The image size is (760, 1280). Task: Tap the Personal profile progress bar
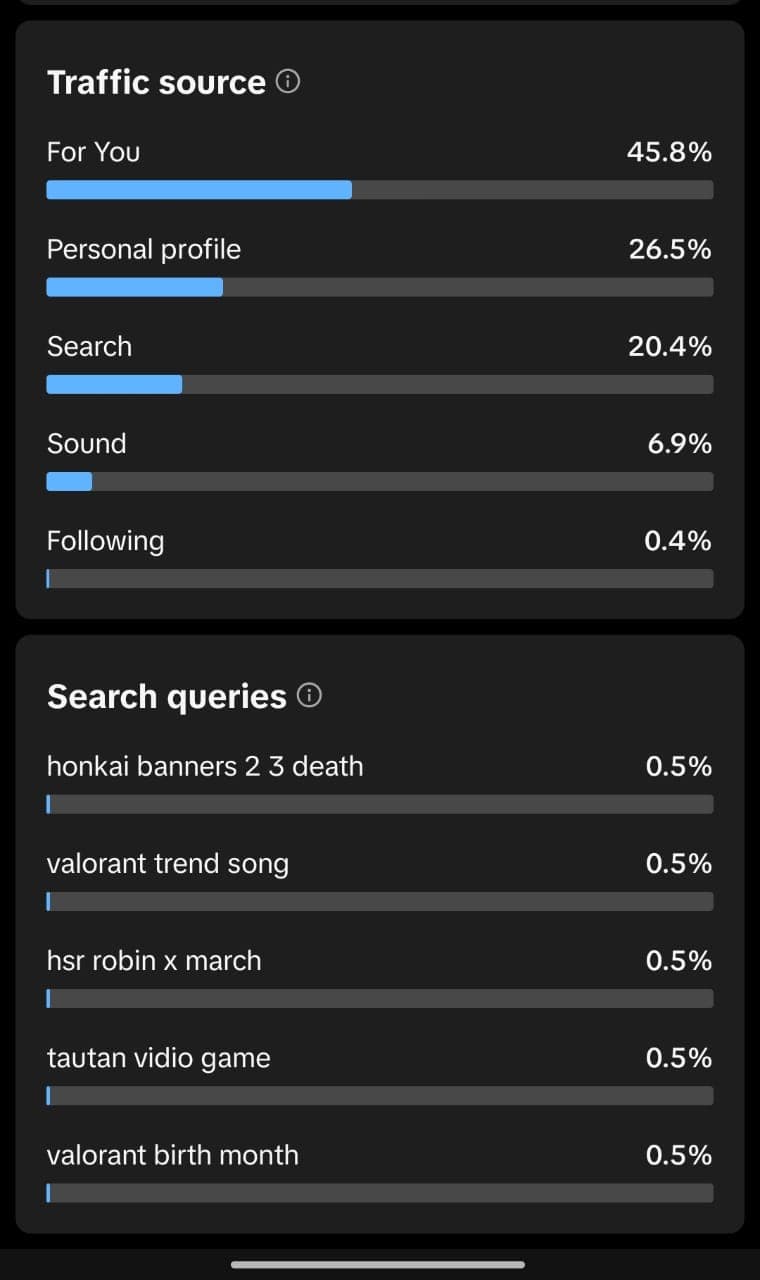[x=380, y=287]
